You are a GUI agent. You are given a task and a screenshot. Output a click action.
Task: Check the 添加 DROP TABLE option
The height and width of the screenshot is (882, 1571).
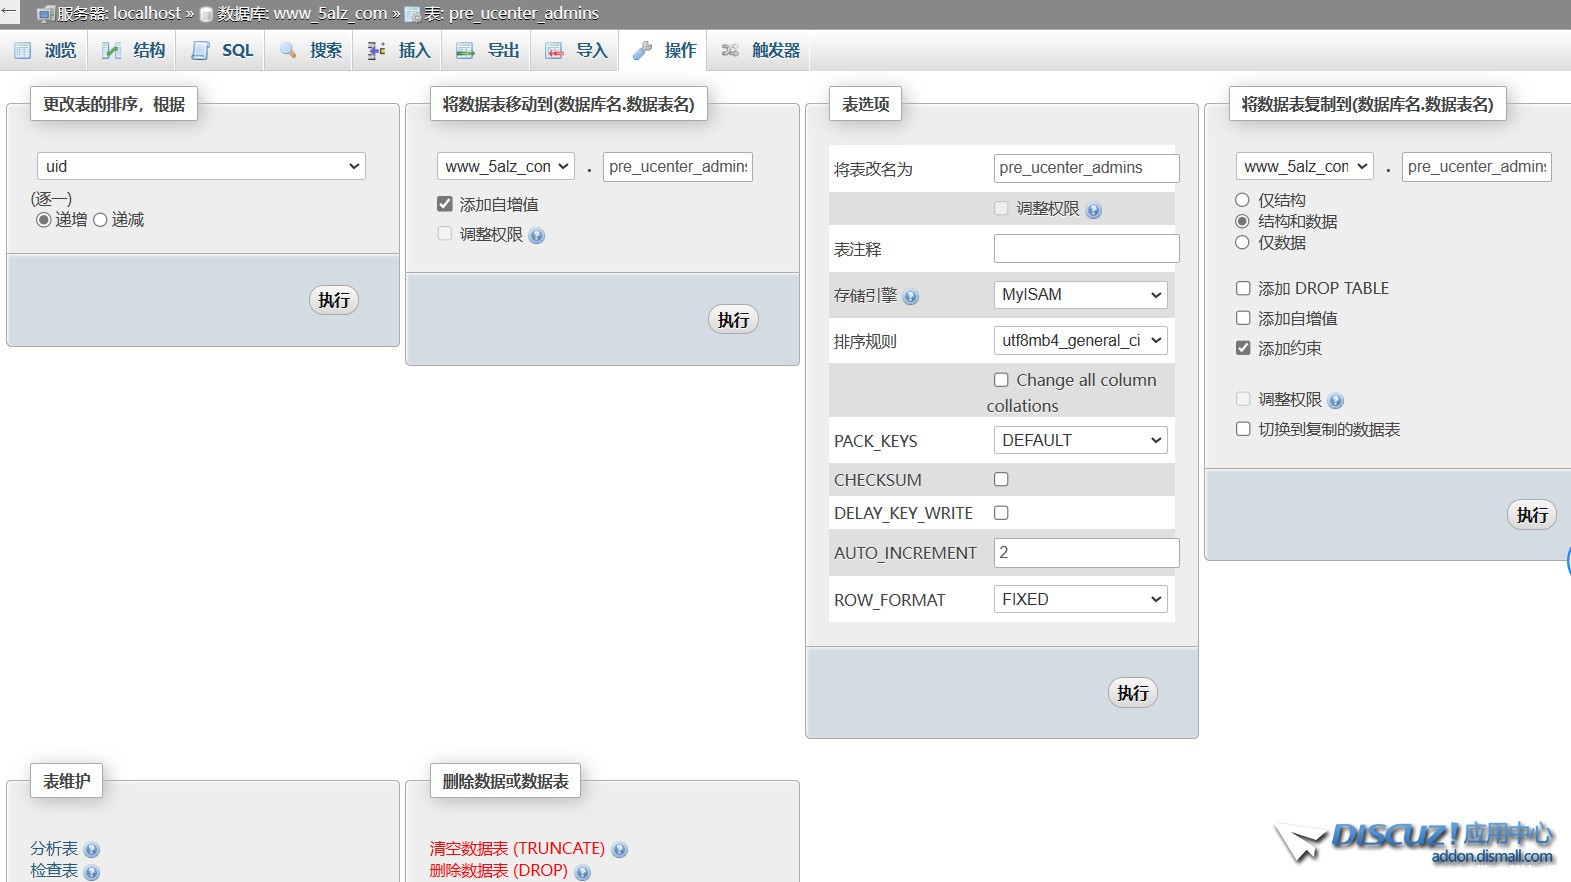[x=1243, y=288]
